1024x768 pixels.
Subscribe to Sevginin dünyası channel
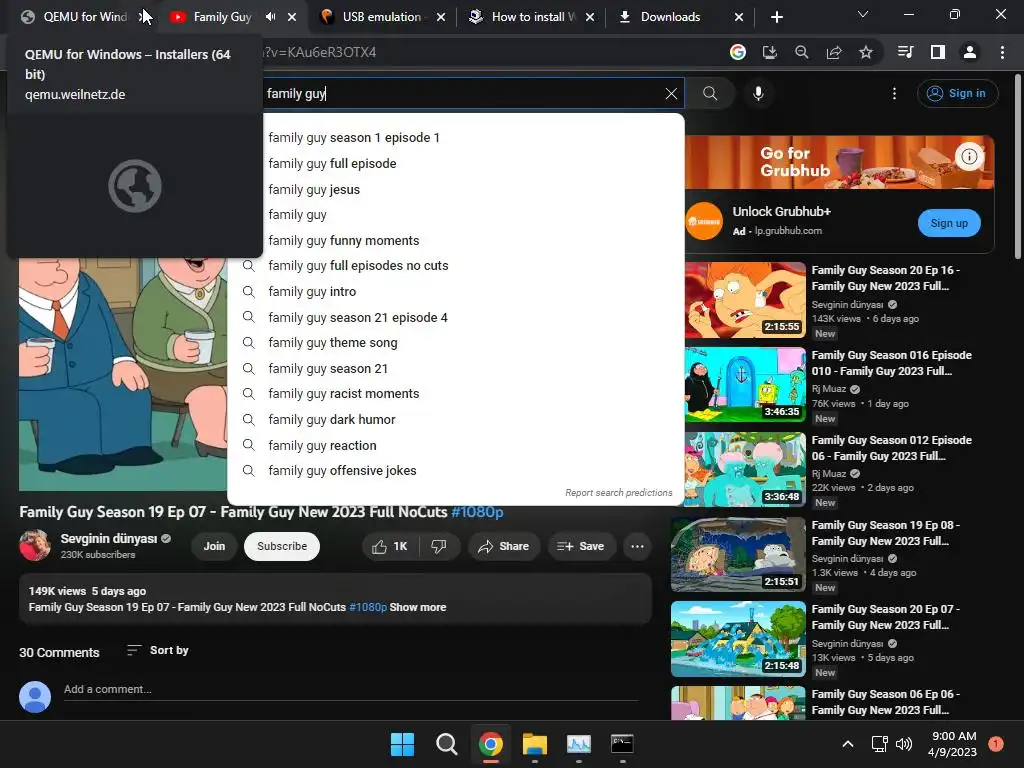click(282, 547)
